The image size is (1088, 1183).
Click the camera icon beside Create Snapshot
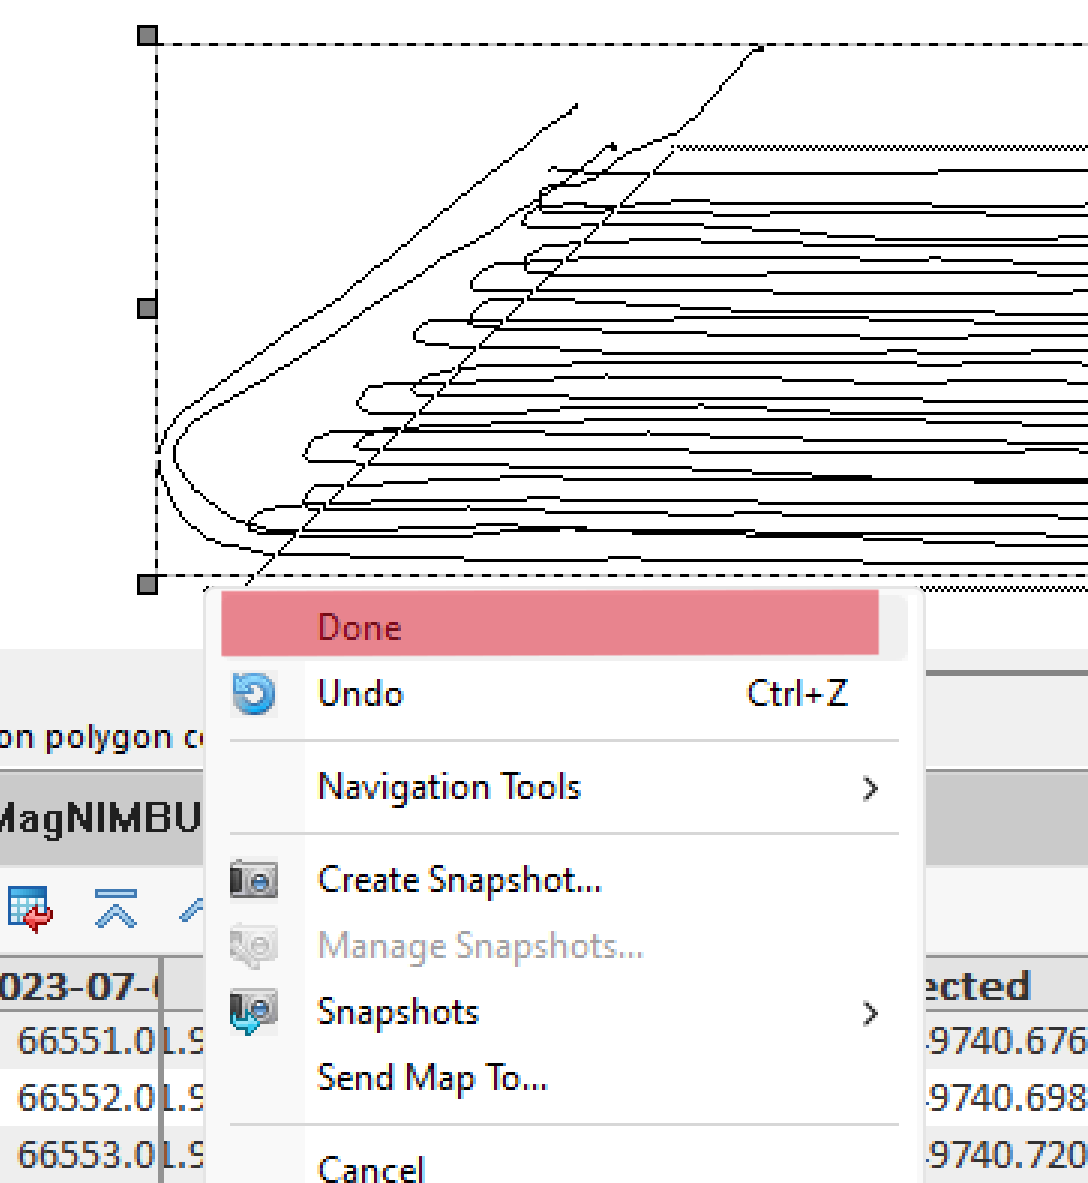(252, 880)
